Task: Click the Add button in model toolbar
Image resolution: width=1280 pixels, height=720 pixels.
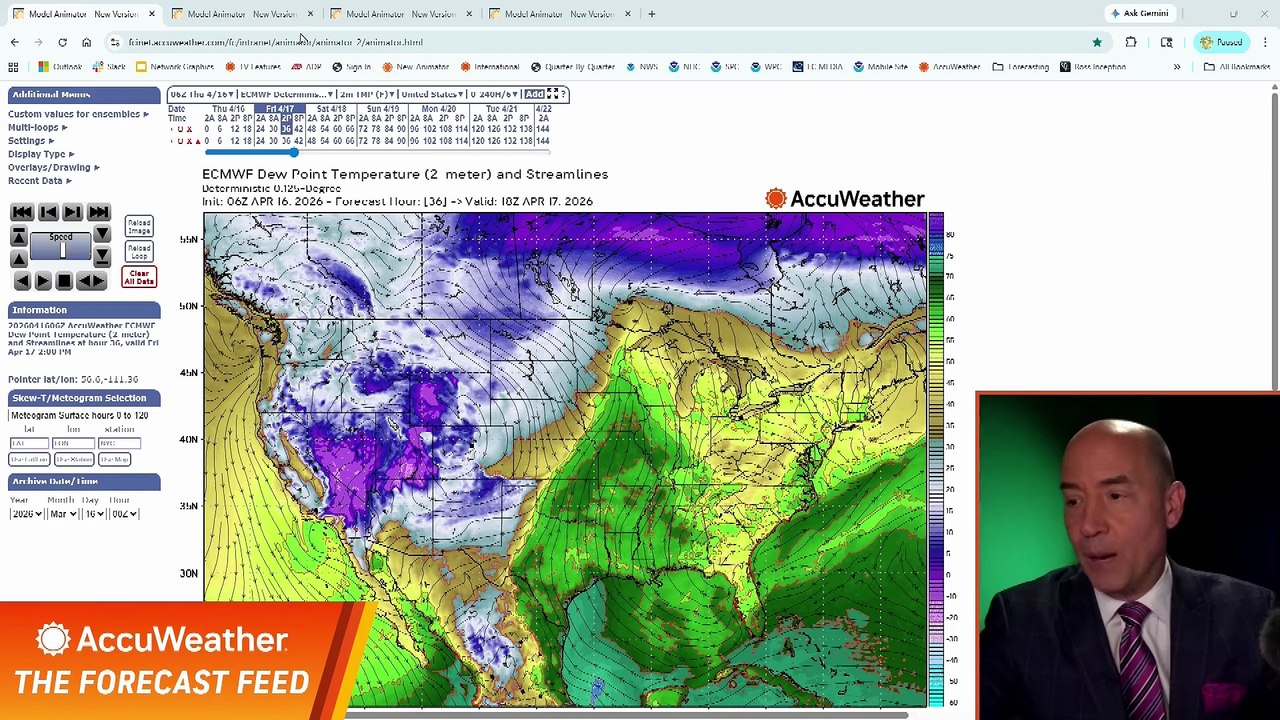Action: (534, 94)
